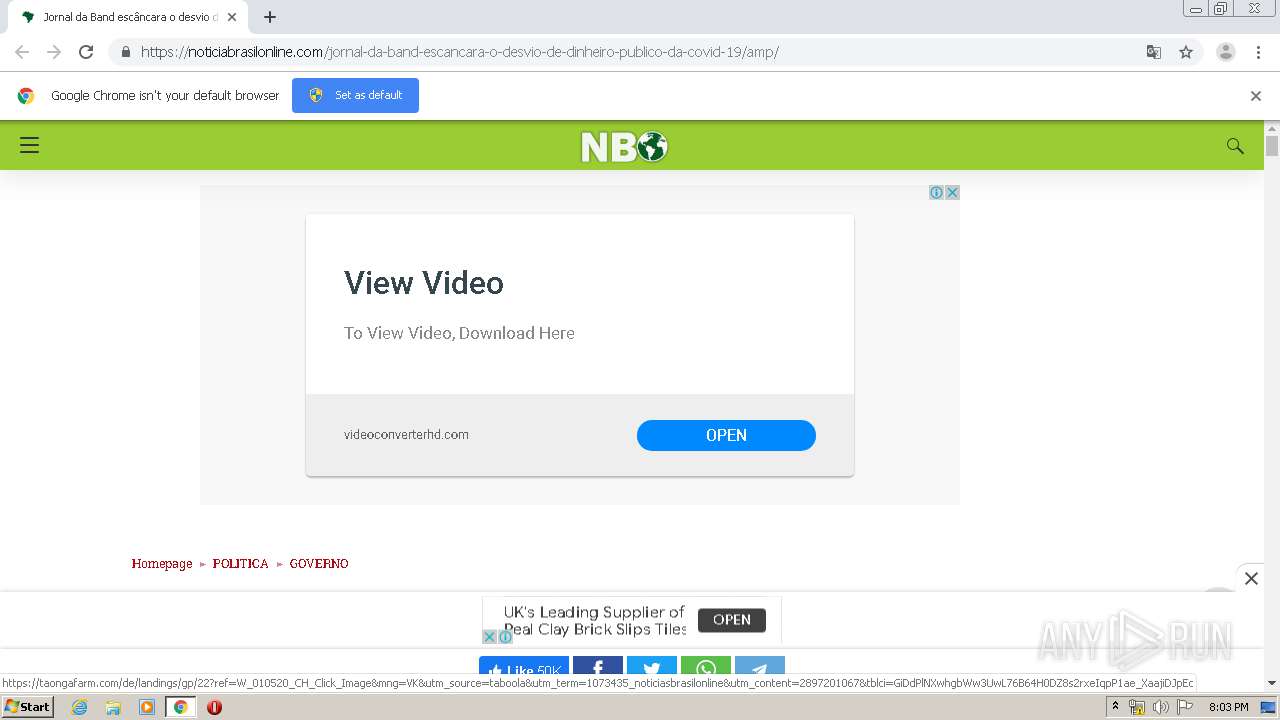Open media player from taskbar
Image resolution: width=1280 pixels, height=720 pixels.
coord(147,707)
